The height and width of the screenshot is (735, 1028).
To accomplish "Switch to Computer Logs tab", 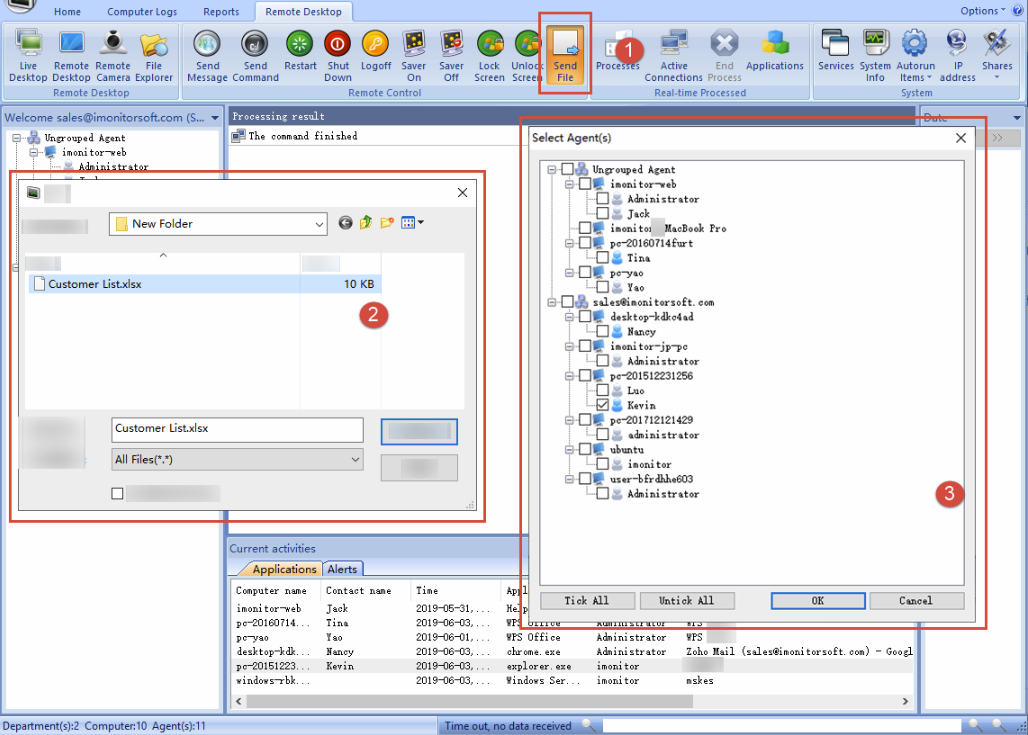I will click(142, 12).
